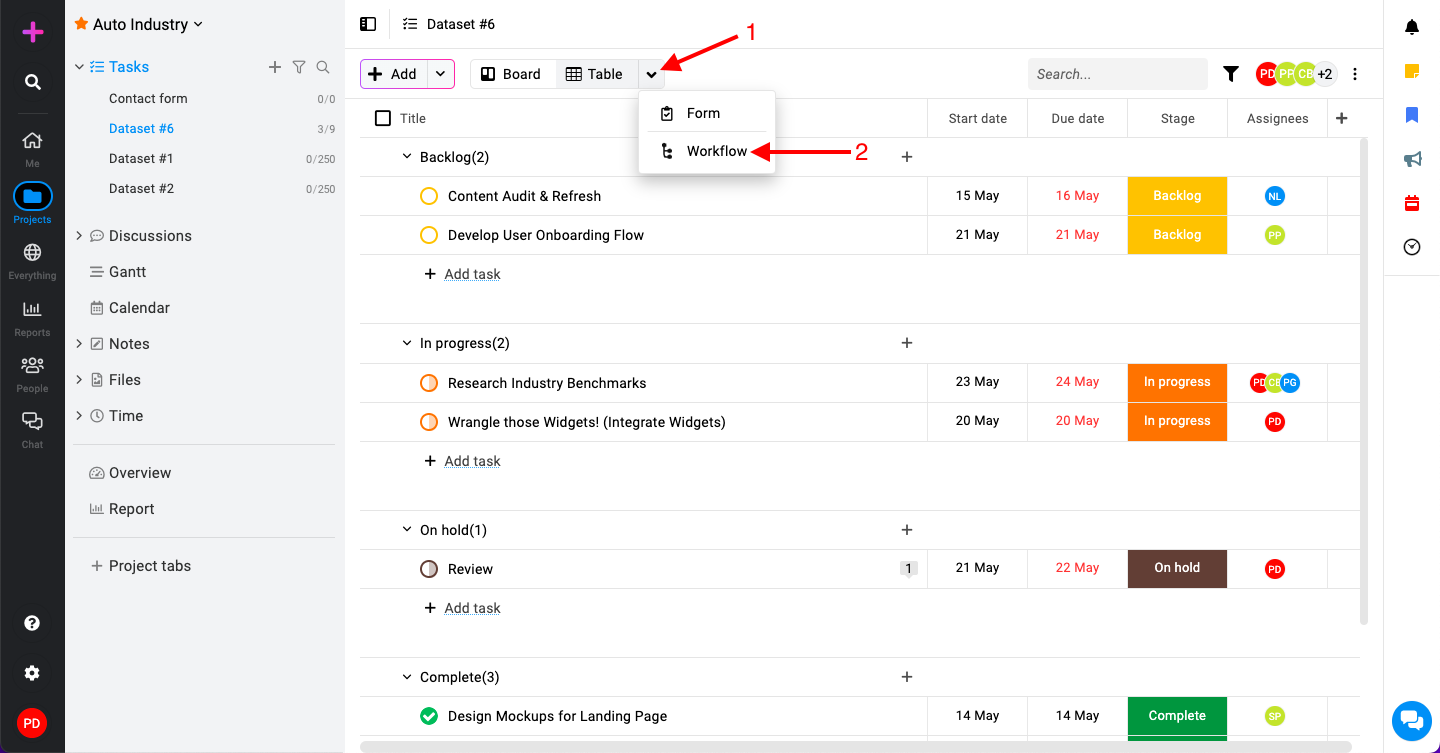Open the People section
1440x753 pixels.
pyautogui.click(x=32, y=373)
